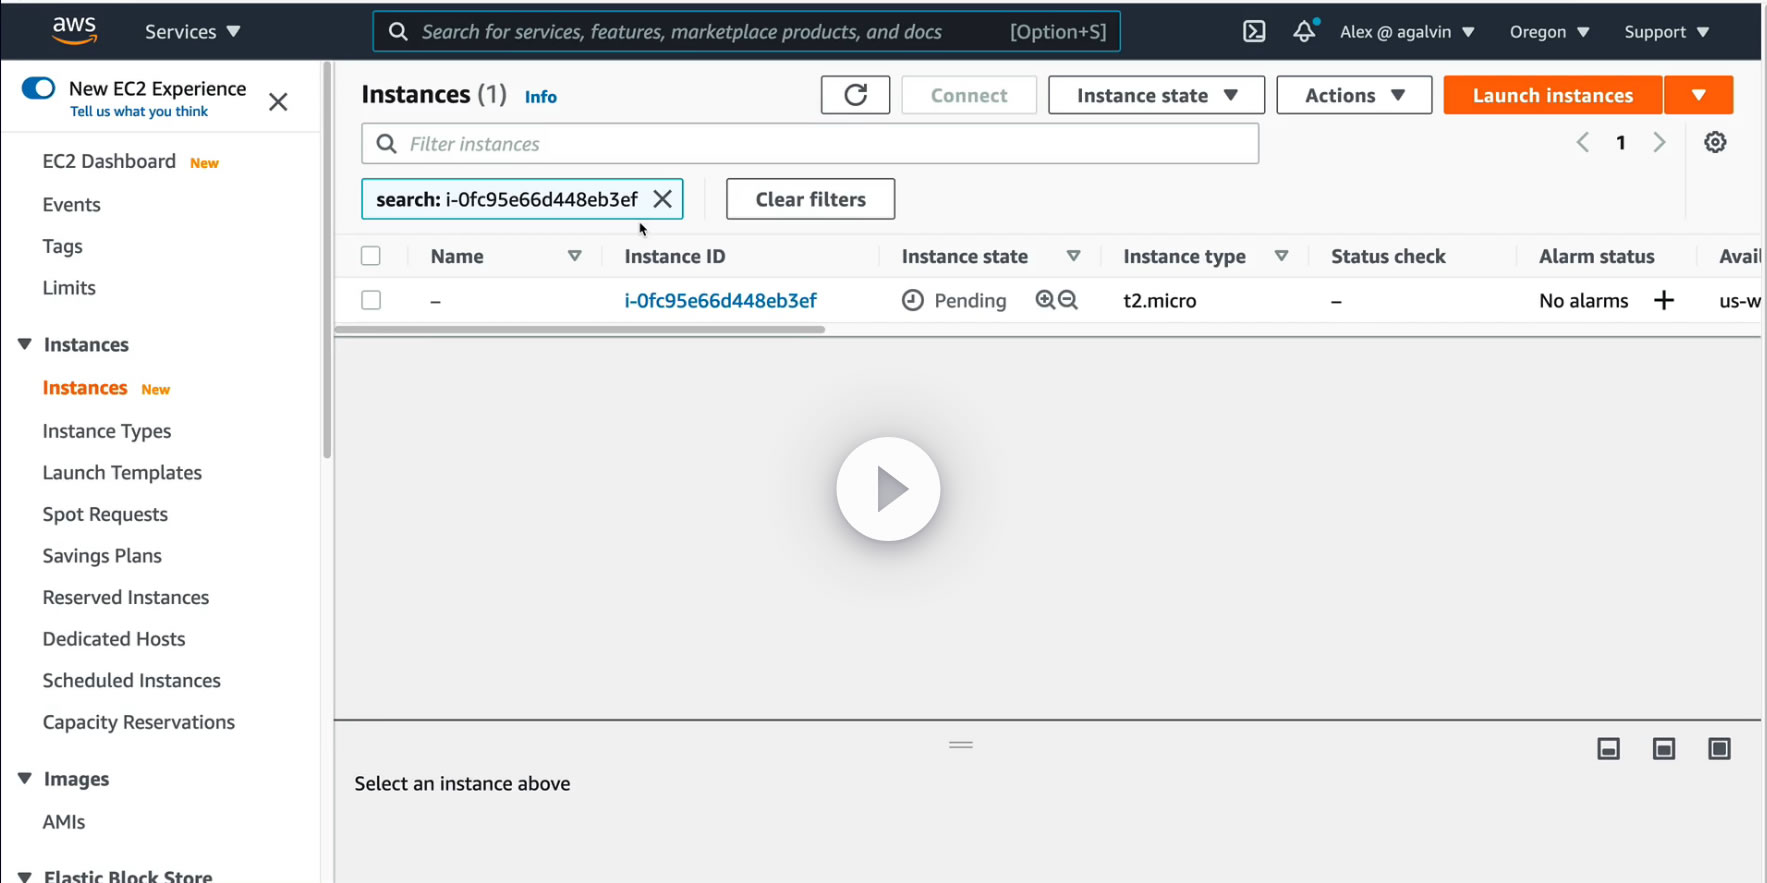Open instance i-0fc95e66d448eb3ef link

[720, 300]
